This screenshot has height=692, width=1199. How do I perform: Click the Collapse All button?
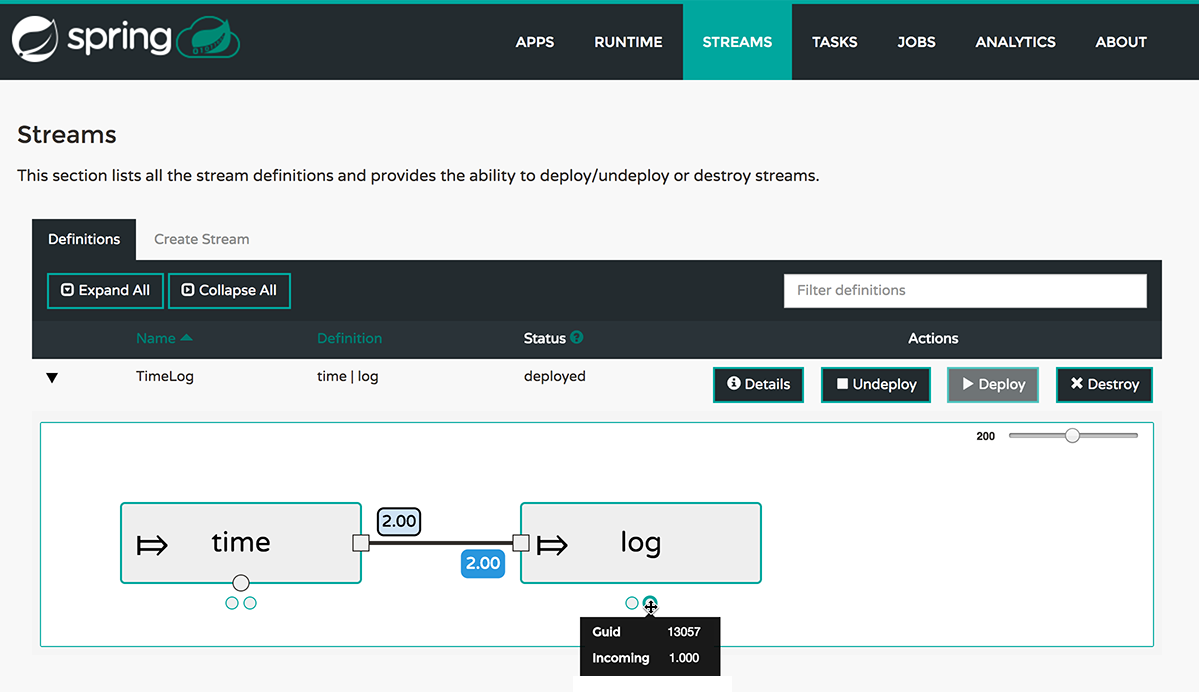(x=229, y=291)
